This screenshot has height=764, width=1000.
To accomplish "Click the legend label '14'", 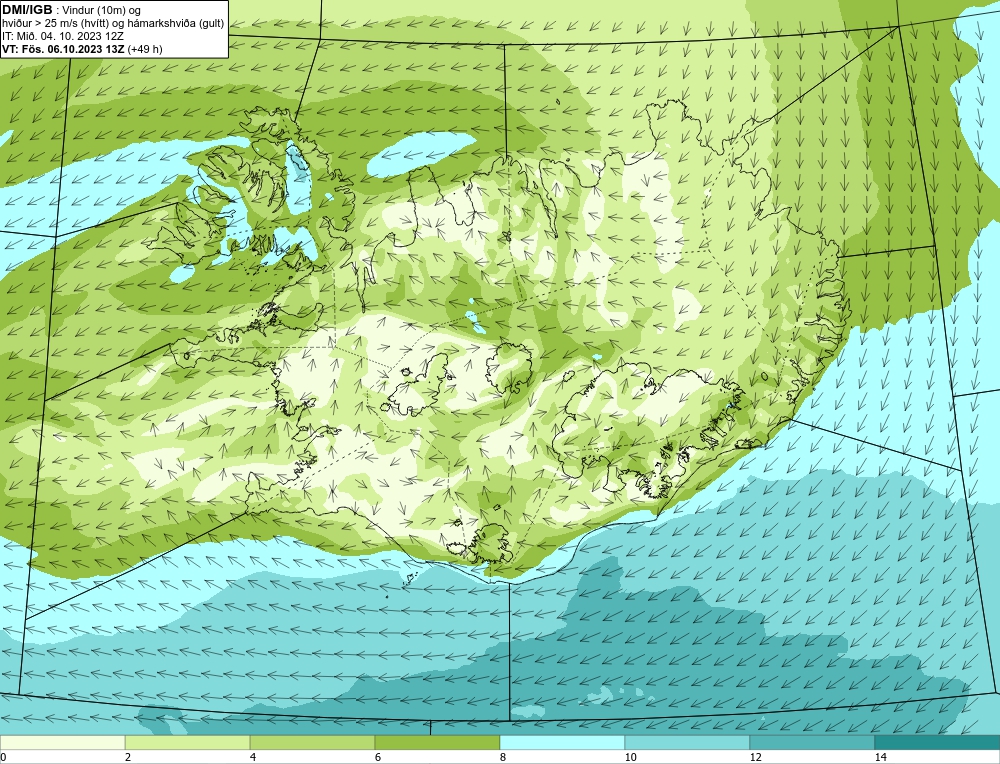I will point(881,757).
